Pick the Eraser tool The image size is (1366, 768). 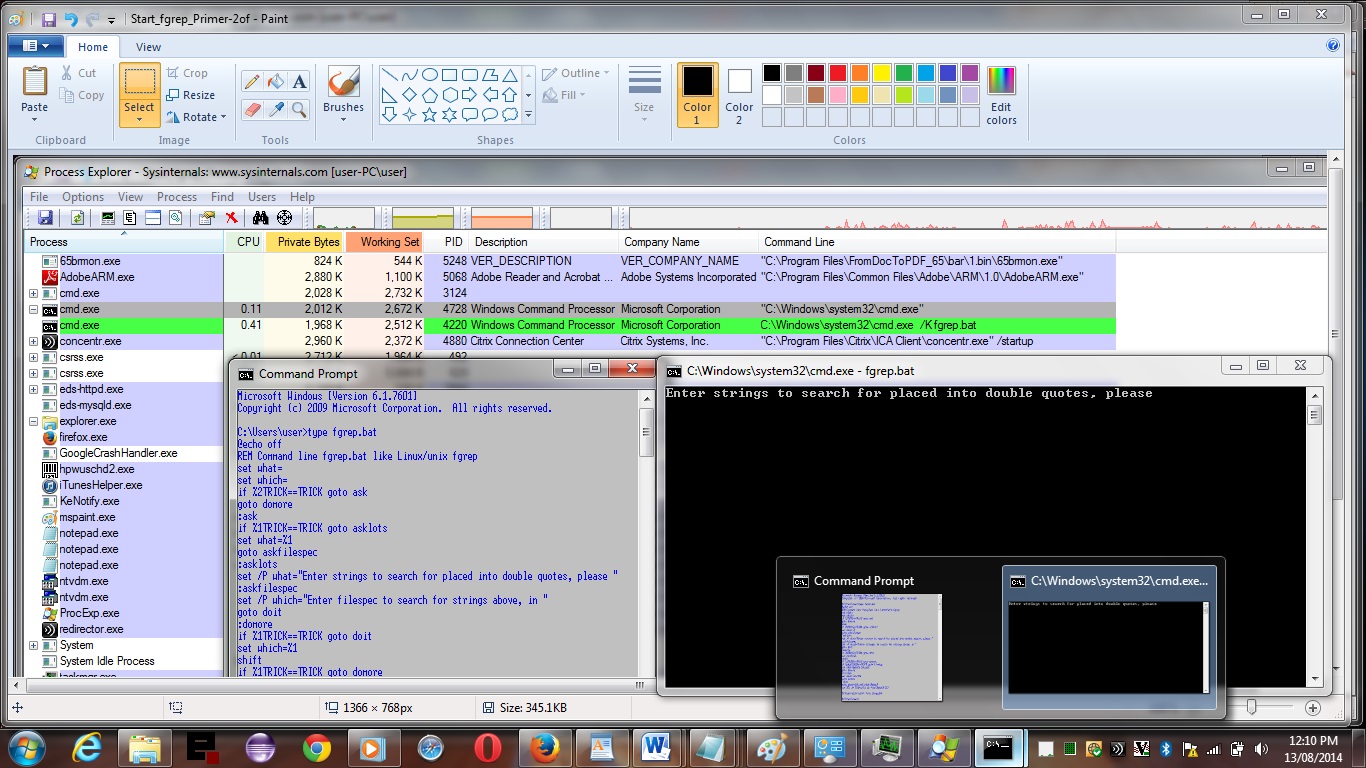252,109
